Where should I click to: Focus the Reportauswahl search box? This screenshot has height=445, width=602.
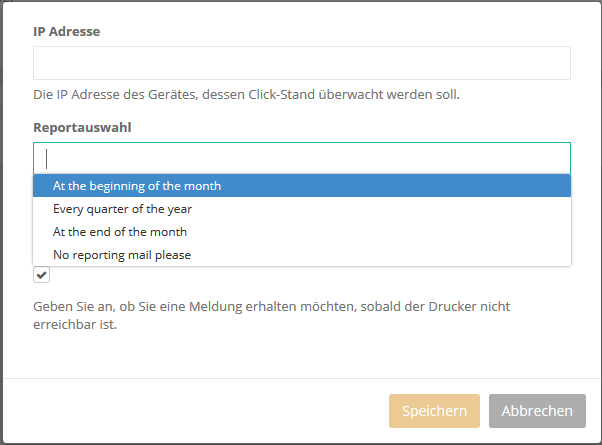tap(301, 158)
